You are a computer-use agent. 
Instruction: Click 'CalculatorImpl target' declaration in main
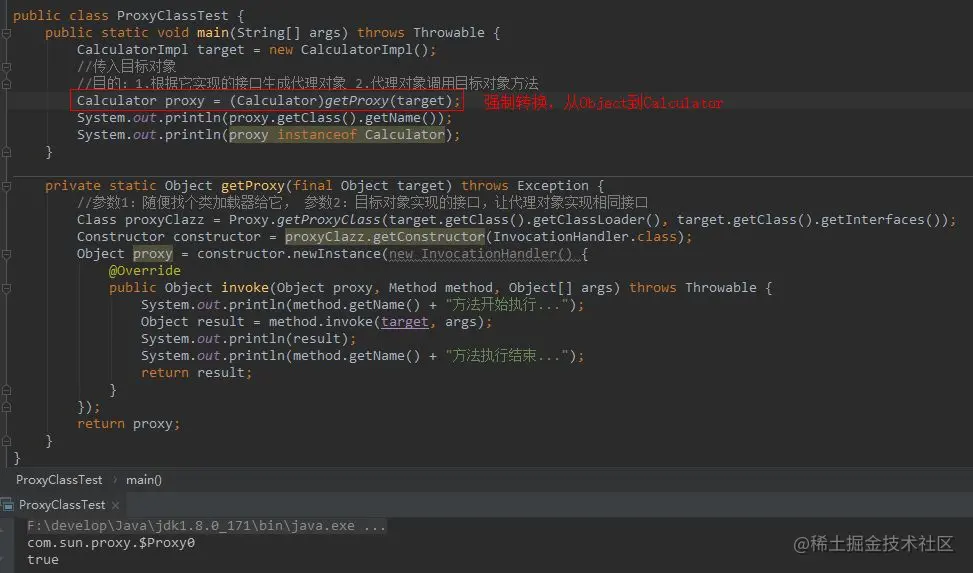click(160, 50)
